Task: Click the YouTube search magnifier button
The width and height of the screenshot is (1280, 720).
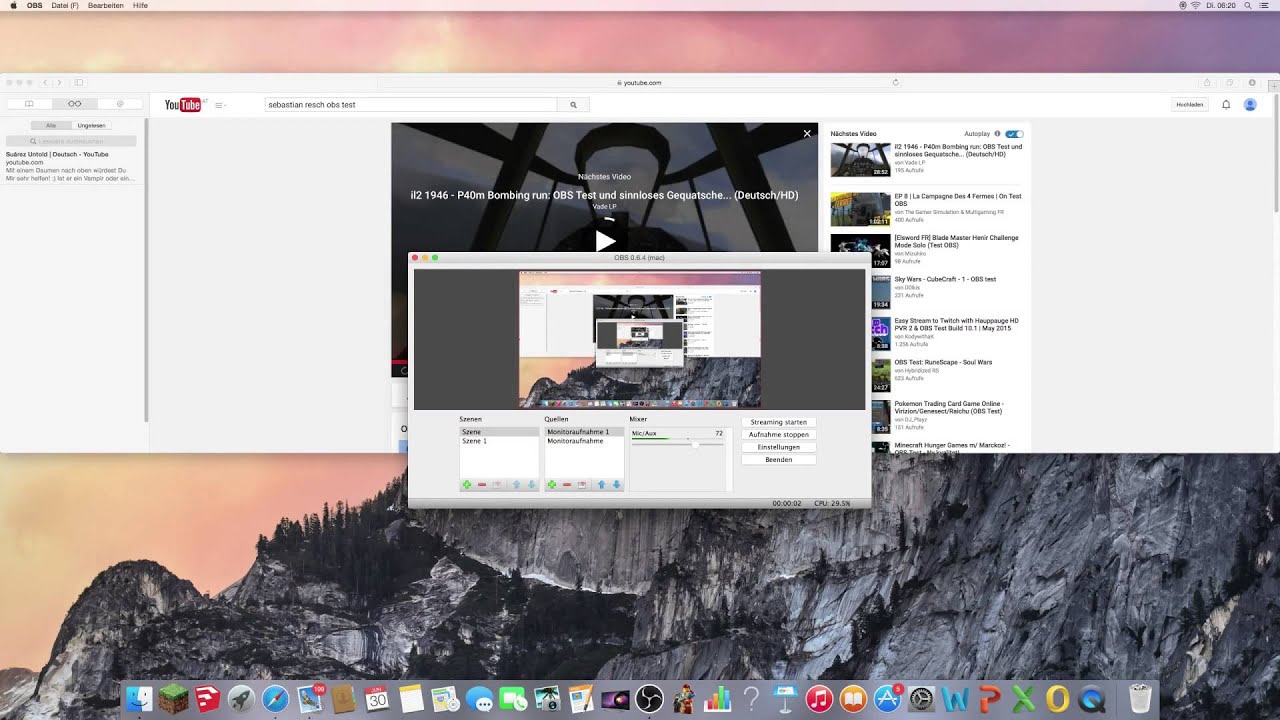Action: [x=573, y=104]
